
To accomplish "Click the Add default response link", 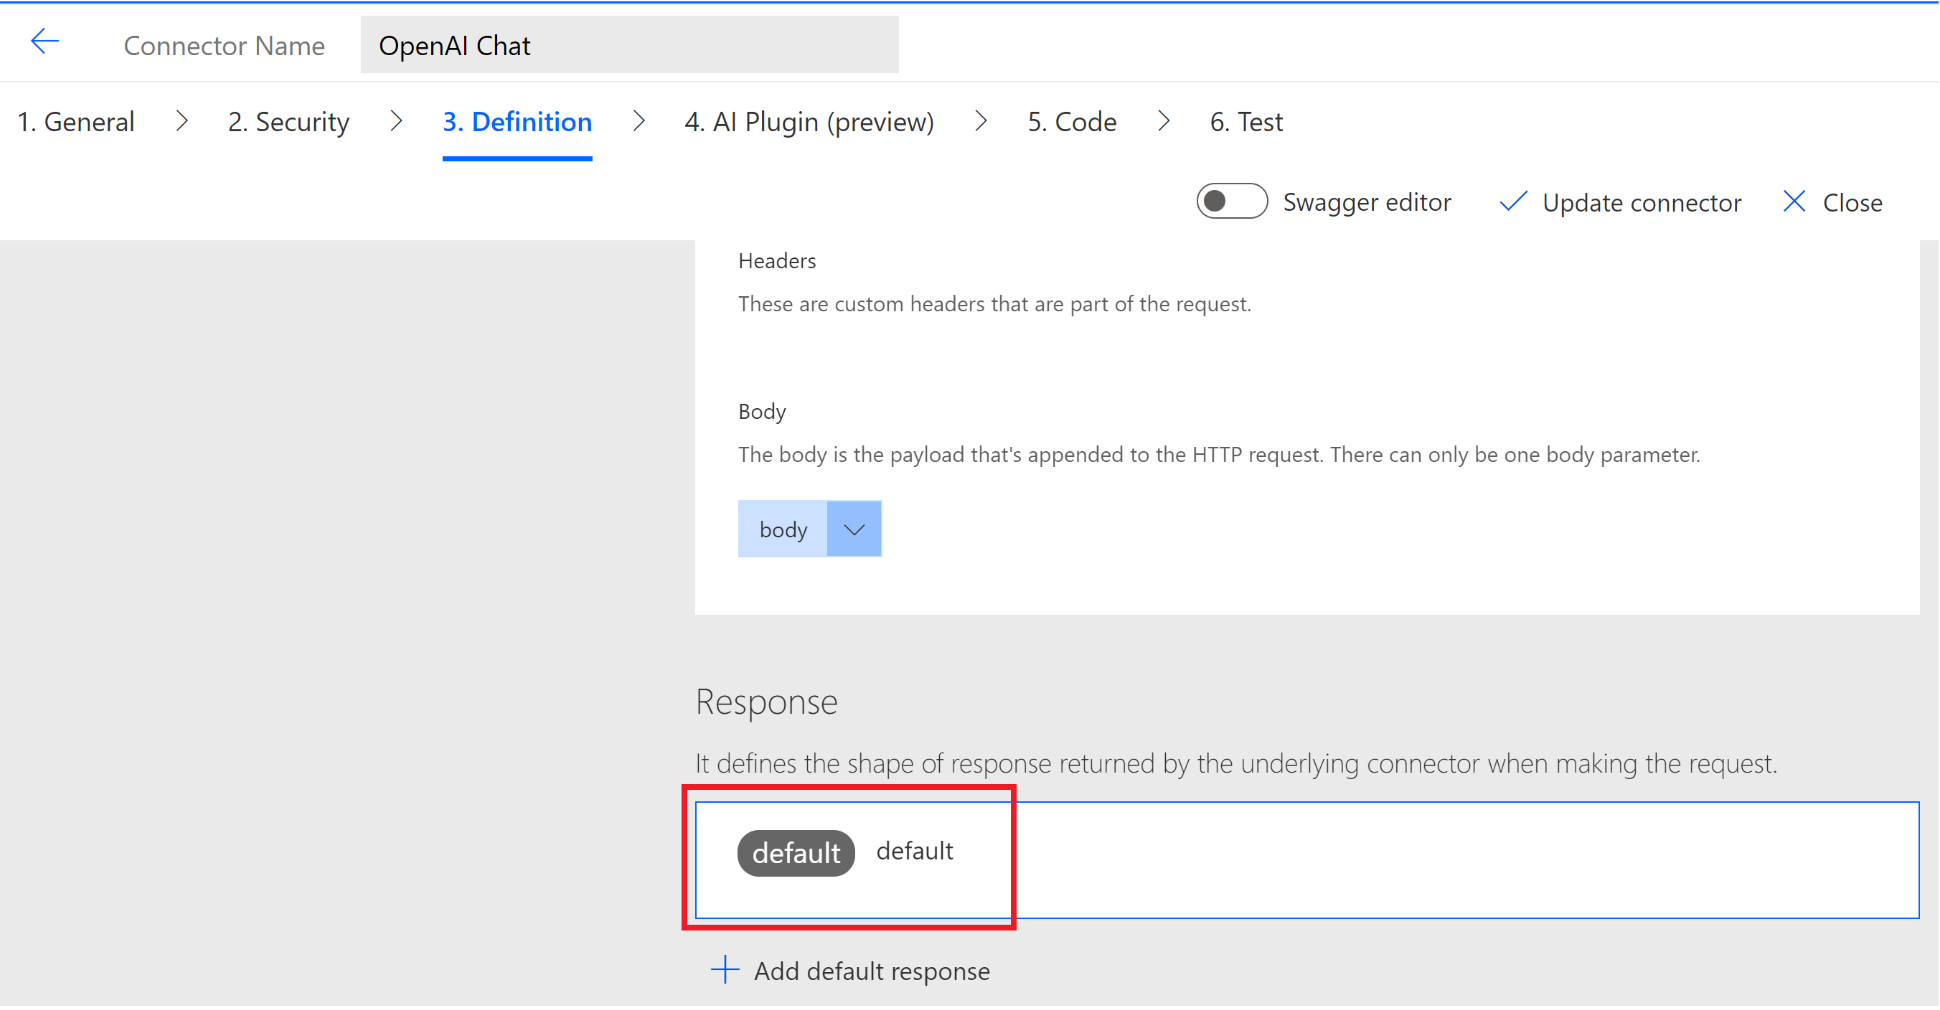I will pyautogui.click(x=871, y=971).
